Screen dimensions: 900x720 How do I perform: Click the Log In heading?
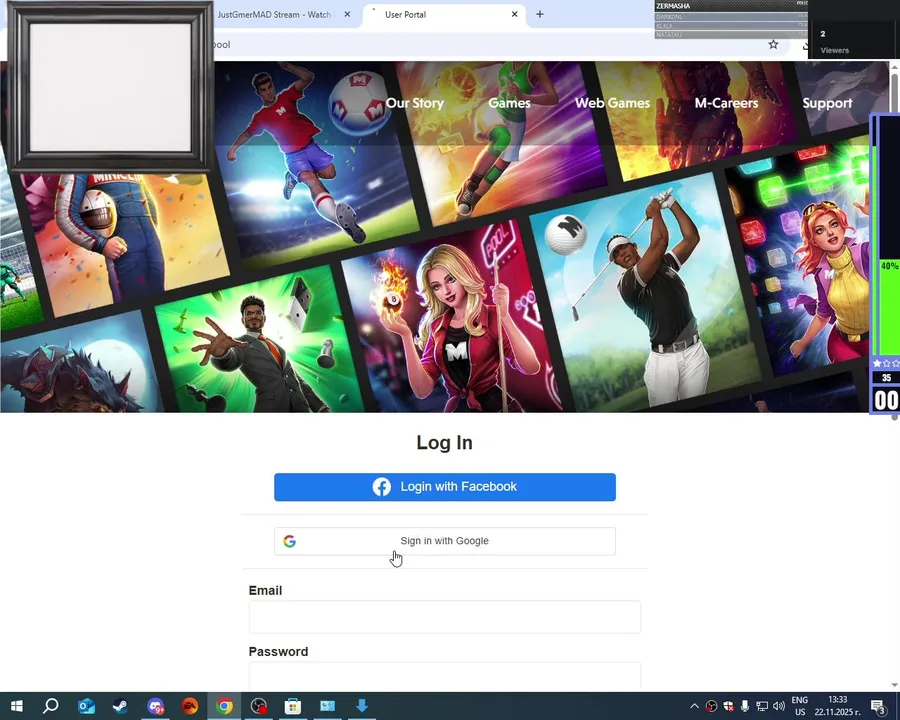(x=444, y=443)
